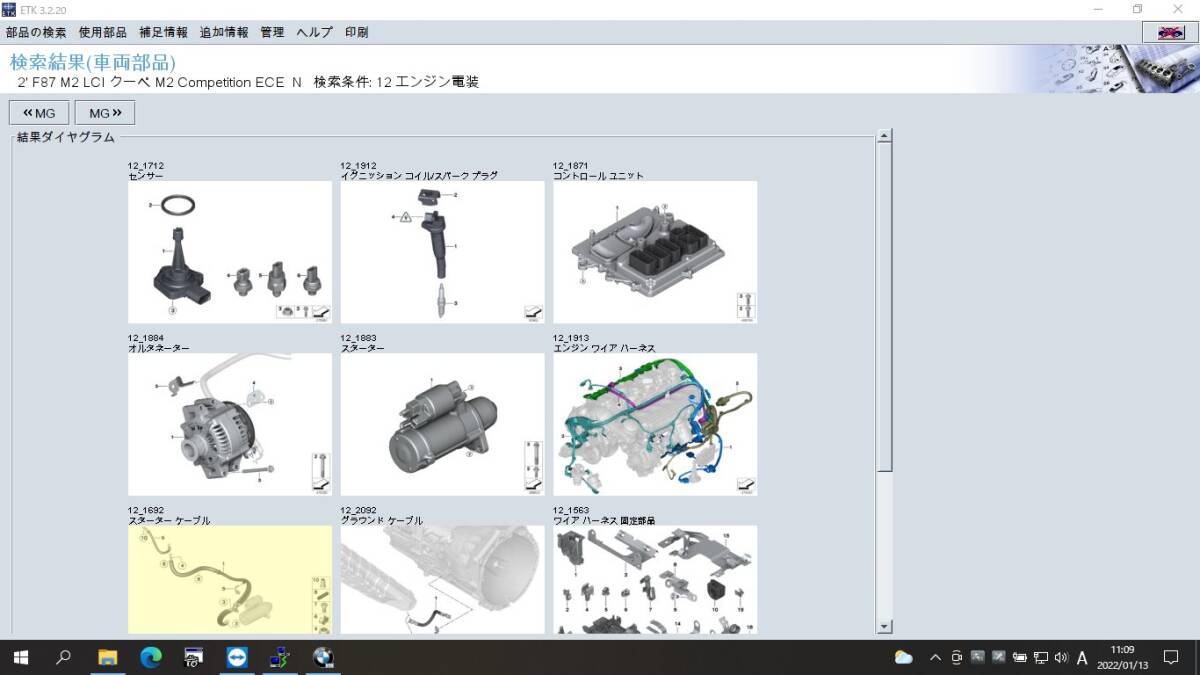
Task: Open the 印刷 menu
Action: [356, 32]
